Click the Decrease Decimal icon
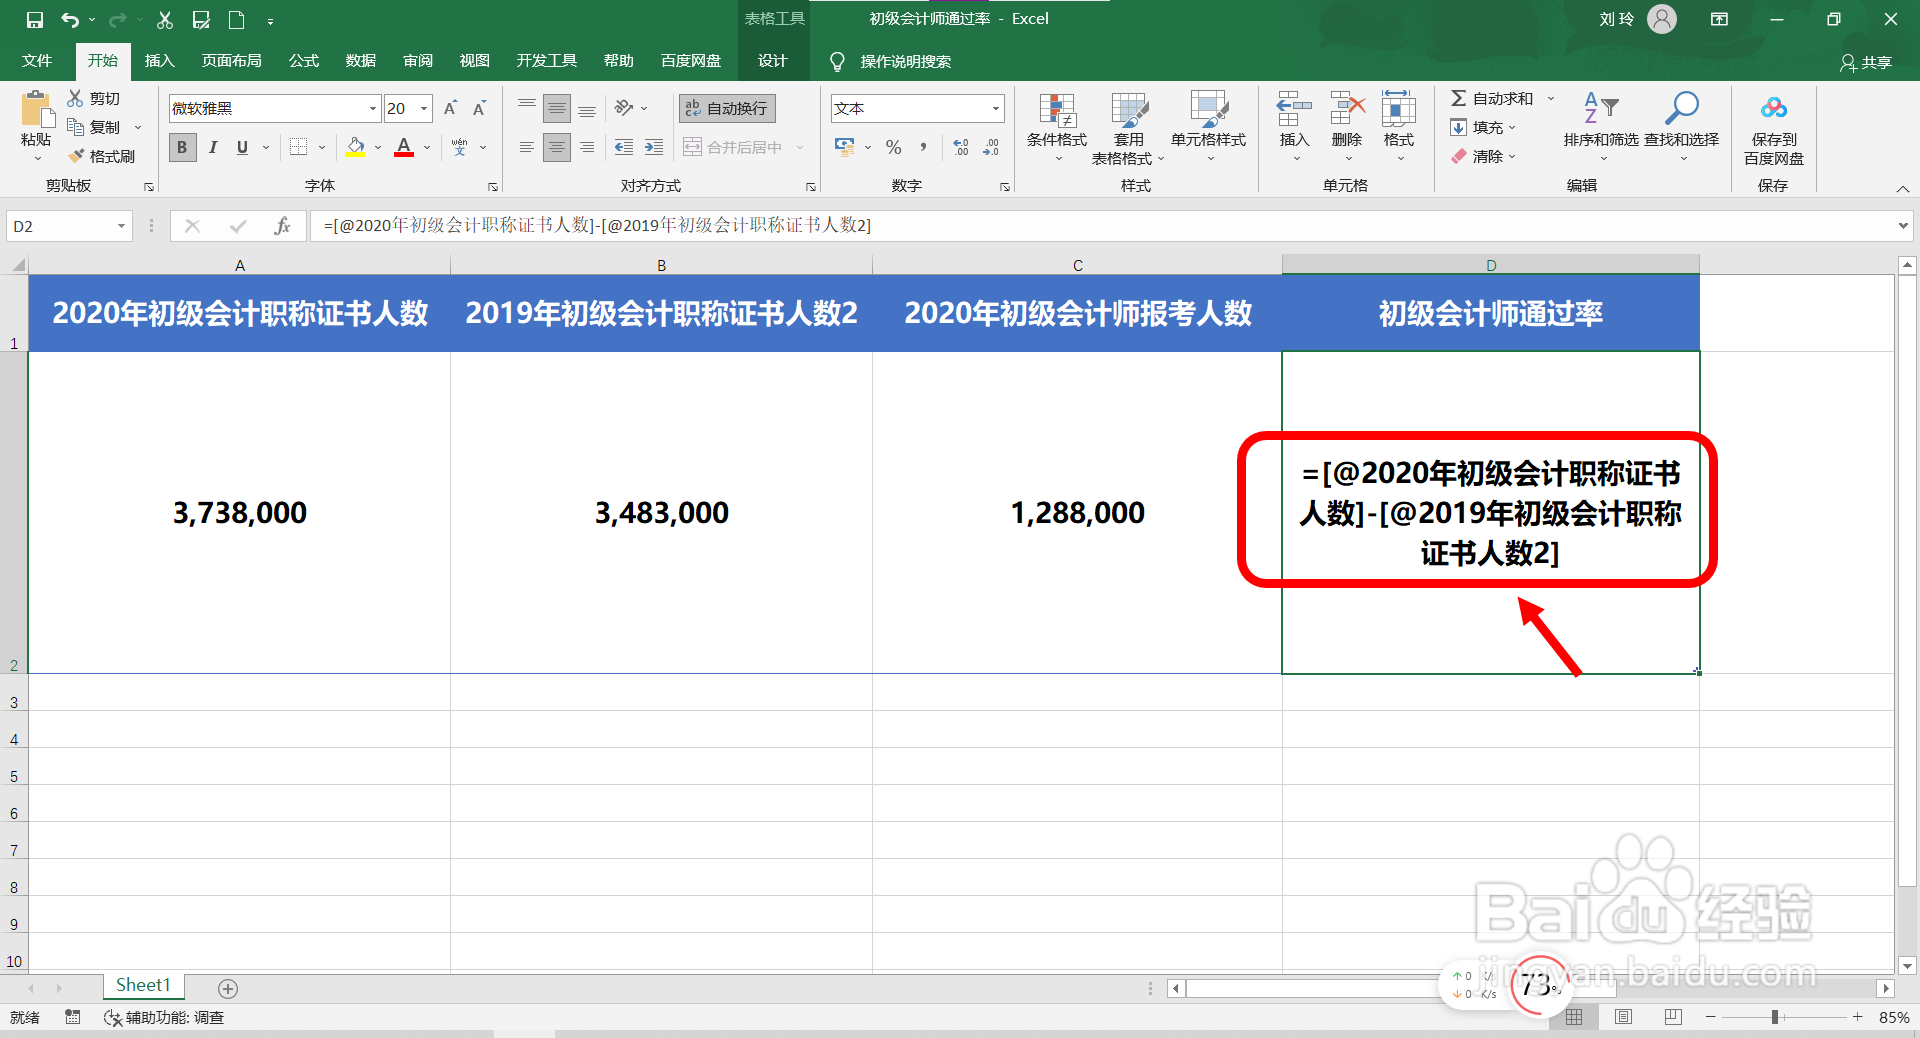 tap(991, 147)
